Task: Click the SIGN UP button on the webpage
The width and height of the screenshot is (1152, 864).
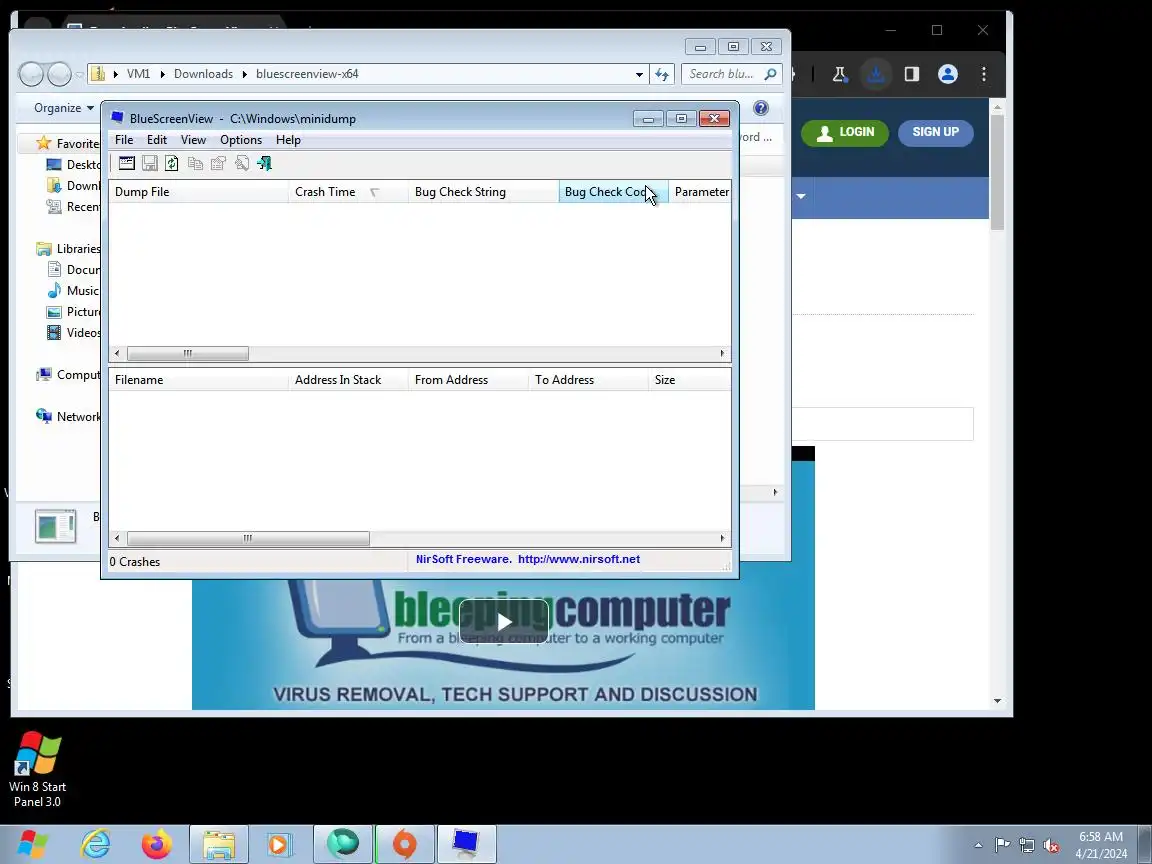Action: tap(935, 132)
